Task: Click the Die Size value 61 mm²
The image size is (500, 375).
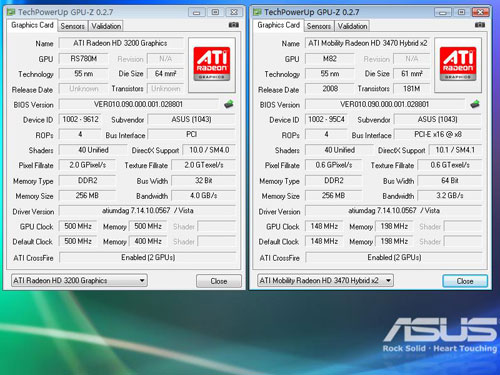Action: pos(411,73)
